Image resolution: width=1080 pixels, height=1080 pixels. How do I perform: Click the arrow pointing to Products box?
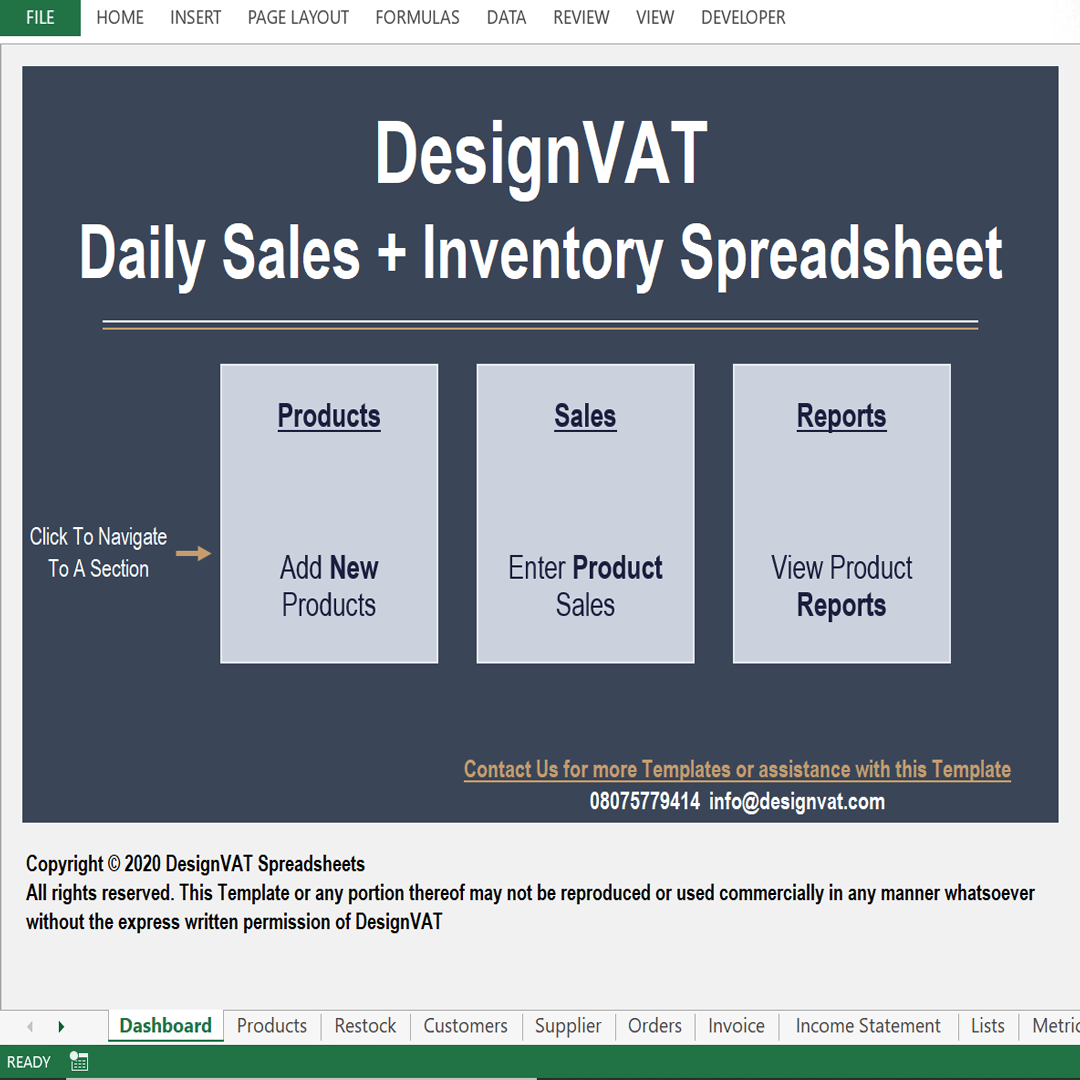[193, 553]
